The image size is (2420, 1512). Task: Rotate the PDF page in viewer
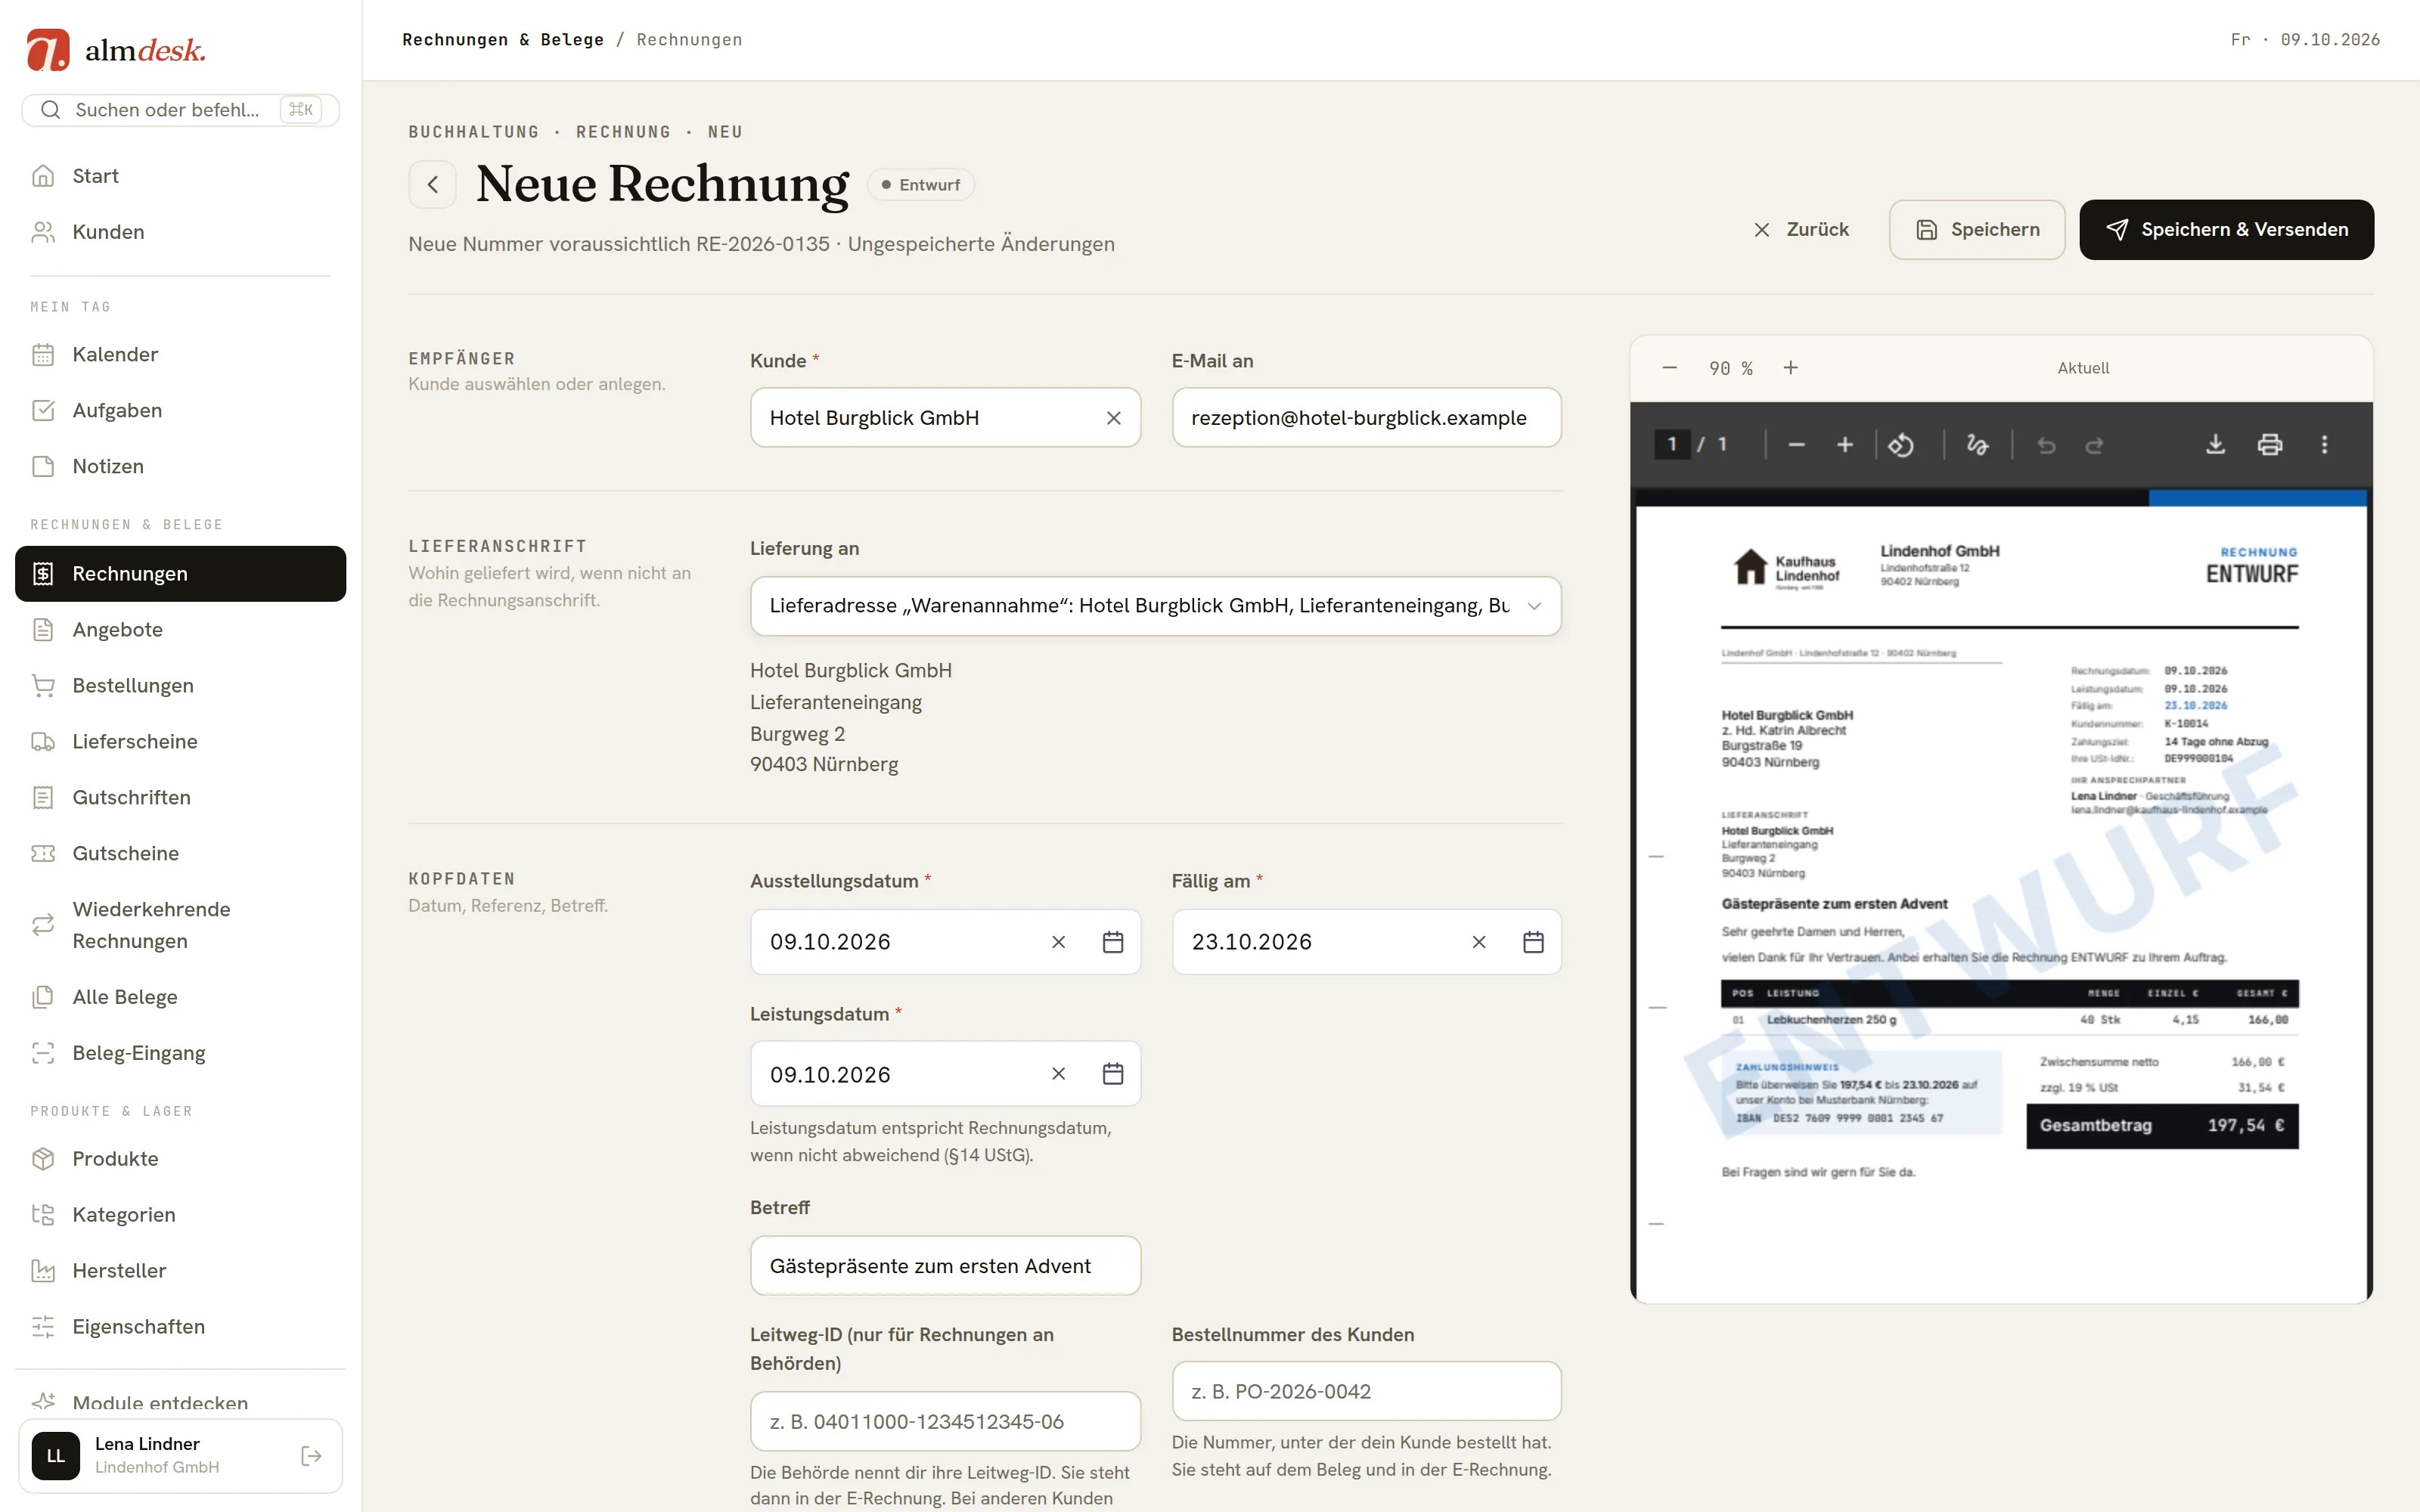(1901, 444)
